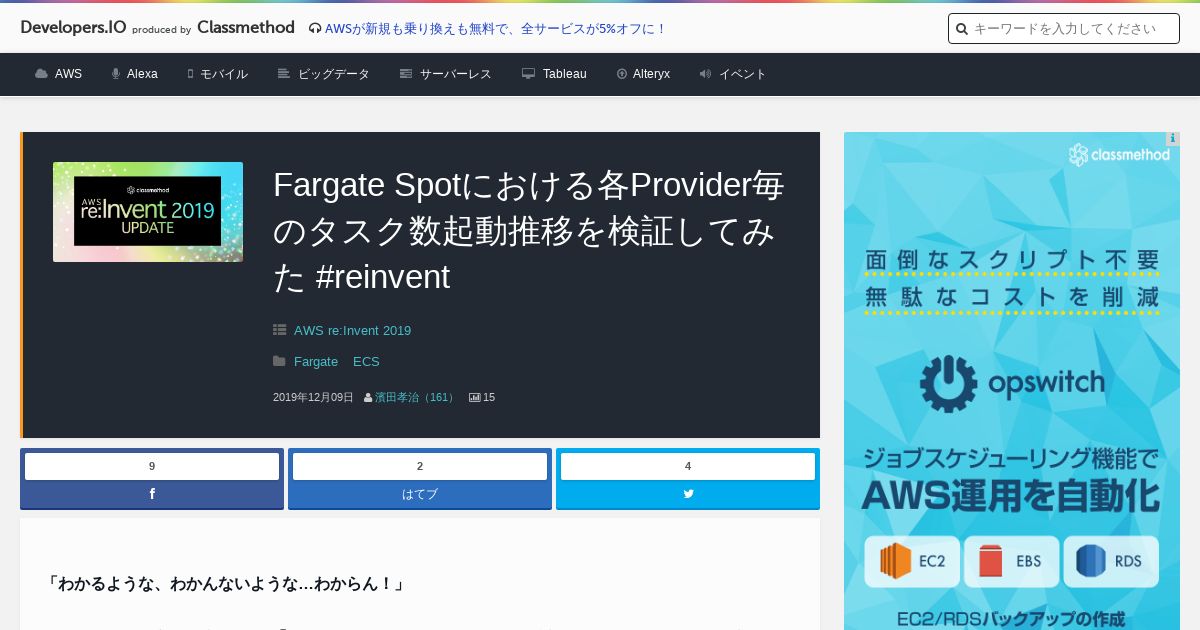Click the Developers.IO logo
1200x630 pixels.
point(73,28)
